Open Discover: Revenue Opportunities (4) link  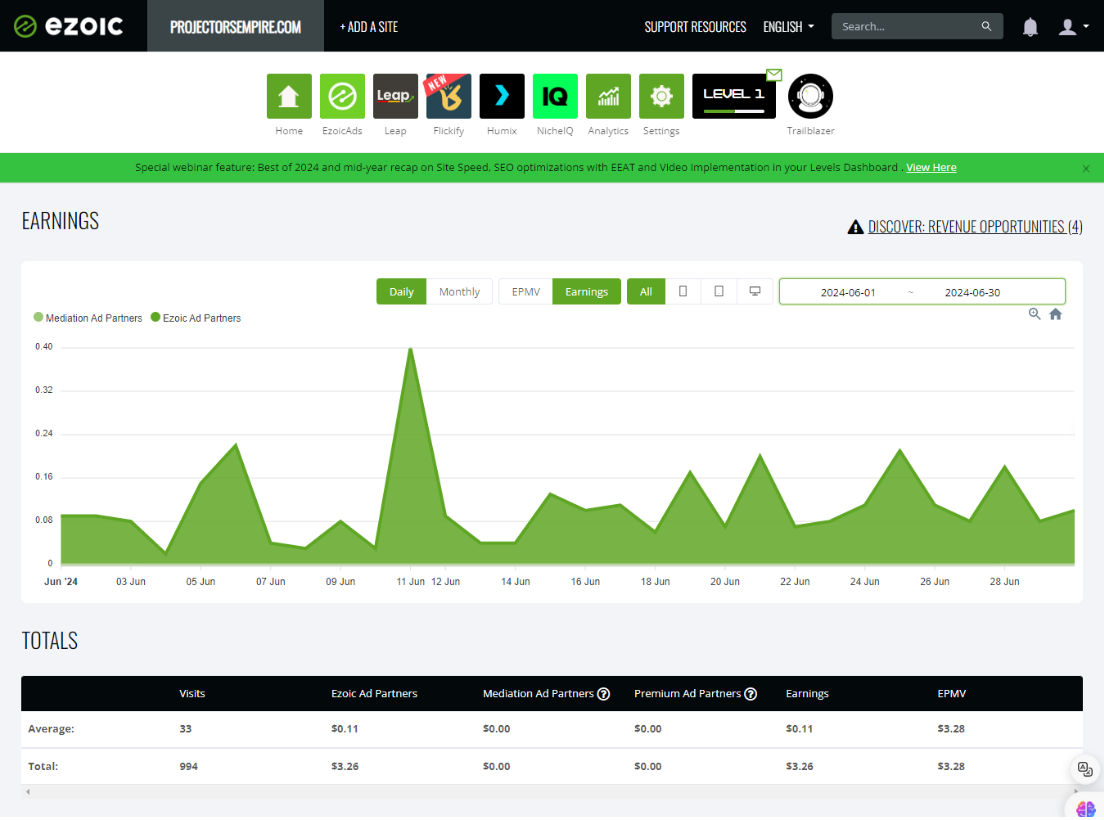975,227
